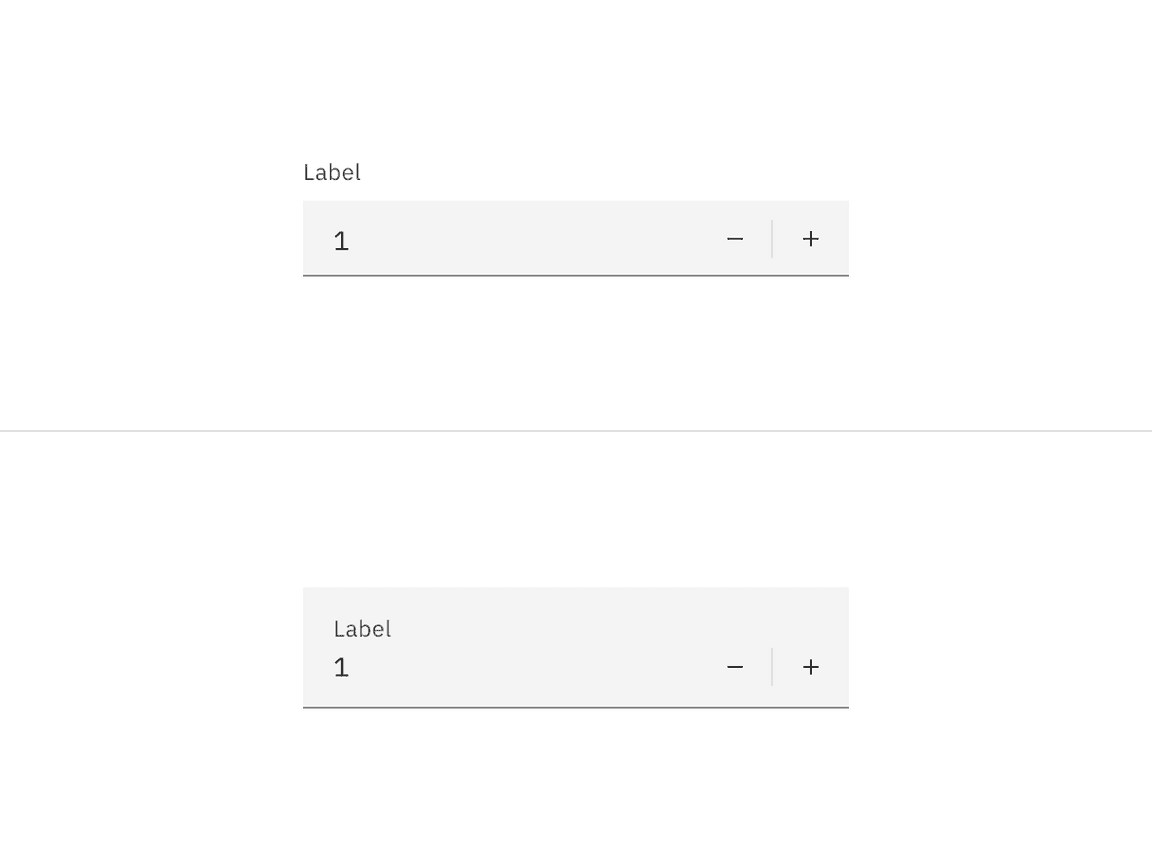Increase the bottom number field's value by one
Screen dimensions: 1152x864
[811, 667]
